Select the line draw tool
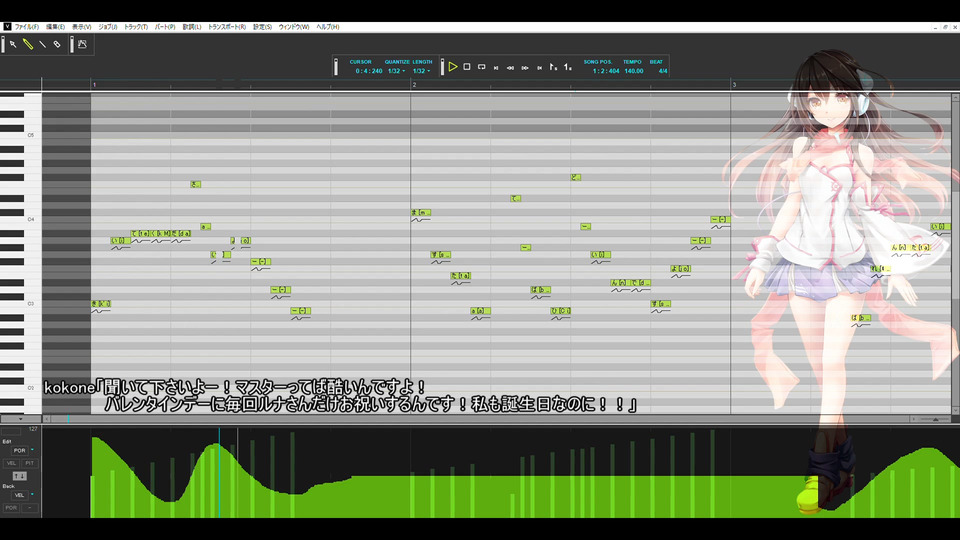 pos(42,44)
